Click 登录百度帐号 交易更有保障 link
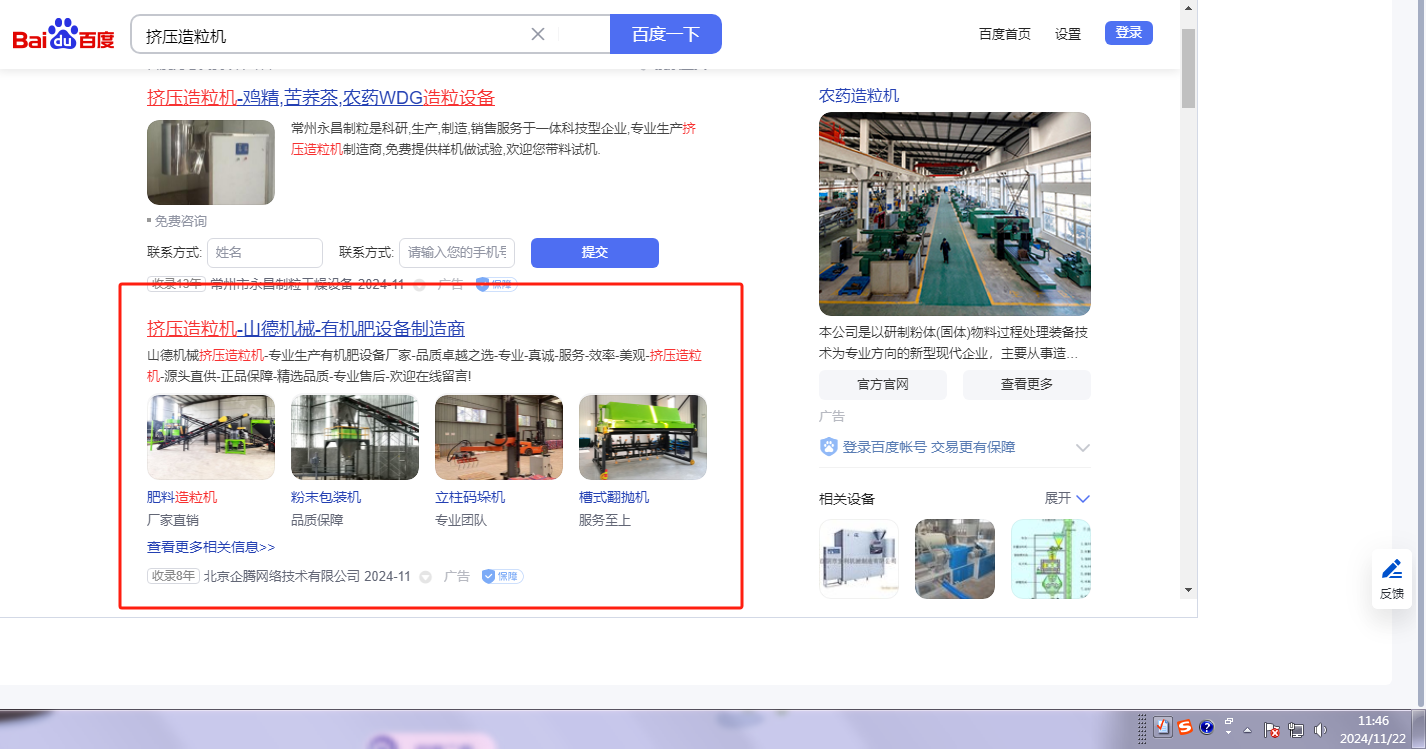This screenshot has height=749, width=1426. 929,447
